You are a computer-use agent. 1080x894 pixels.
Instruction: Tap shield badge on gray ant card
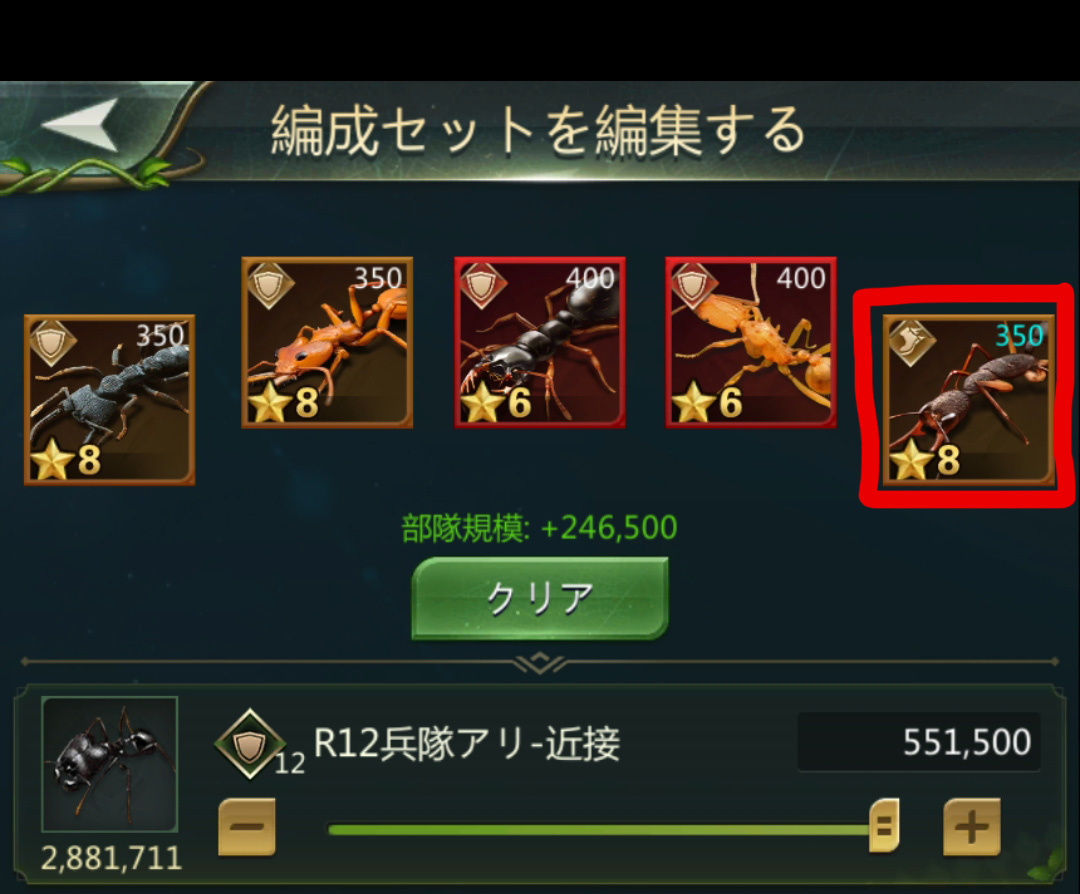pyautogui.click(x=52, y=342)
